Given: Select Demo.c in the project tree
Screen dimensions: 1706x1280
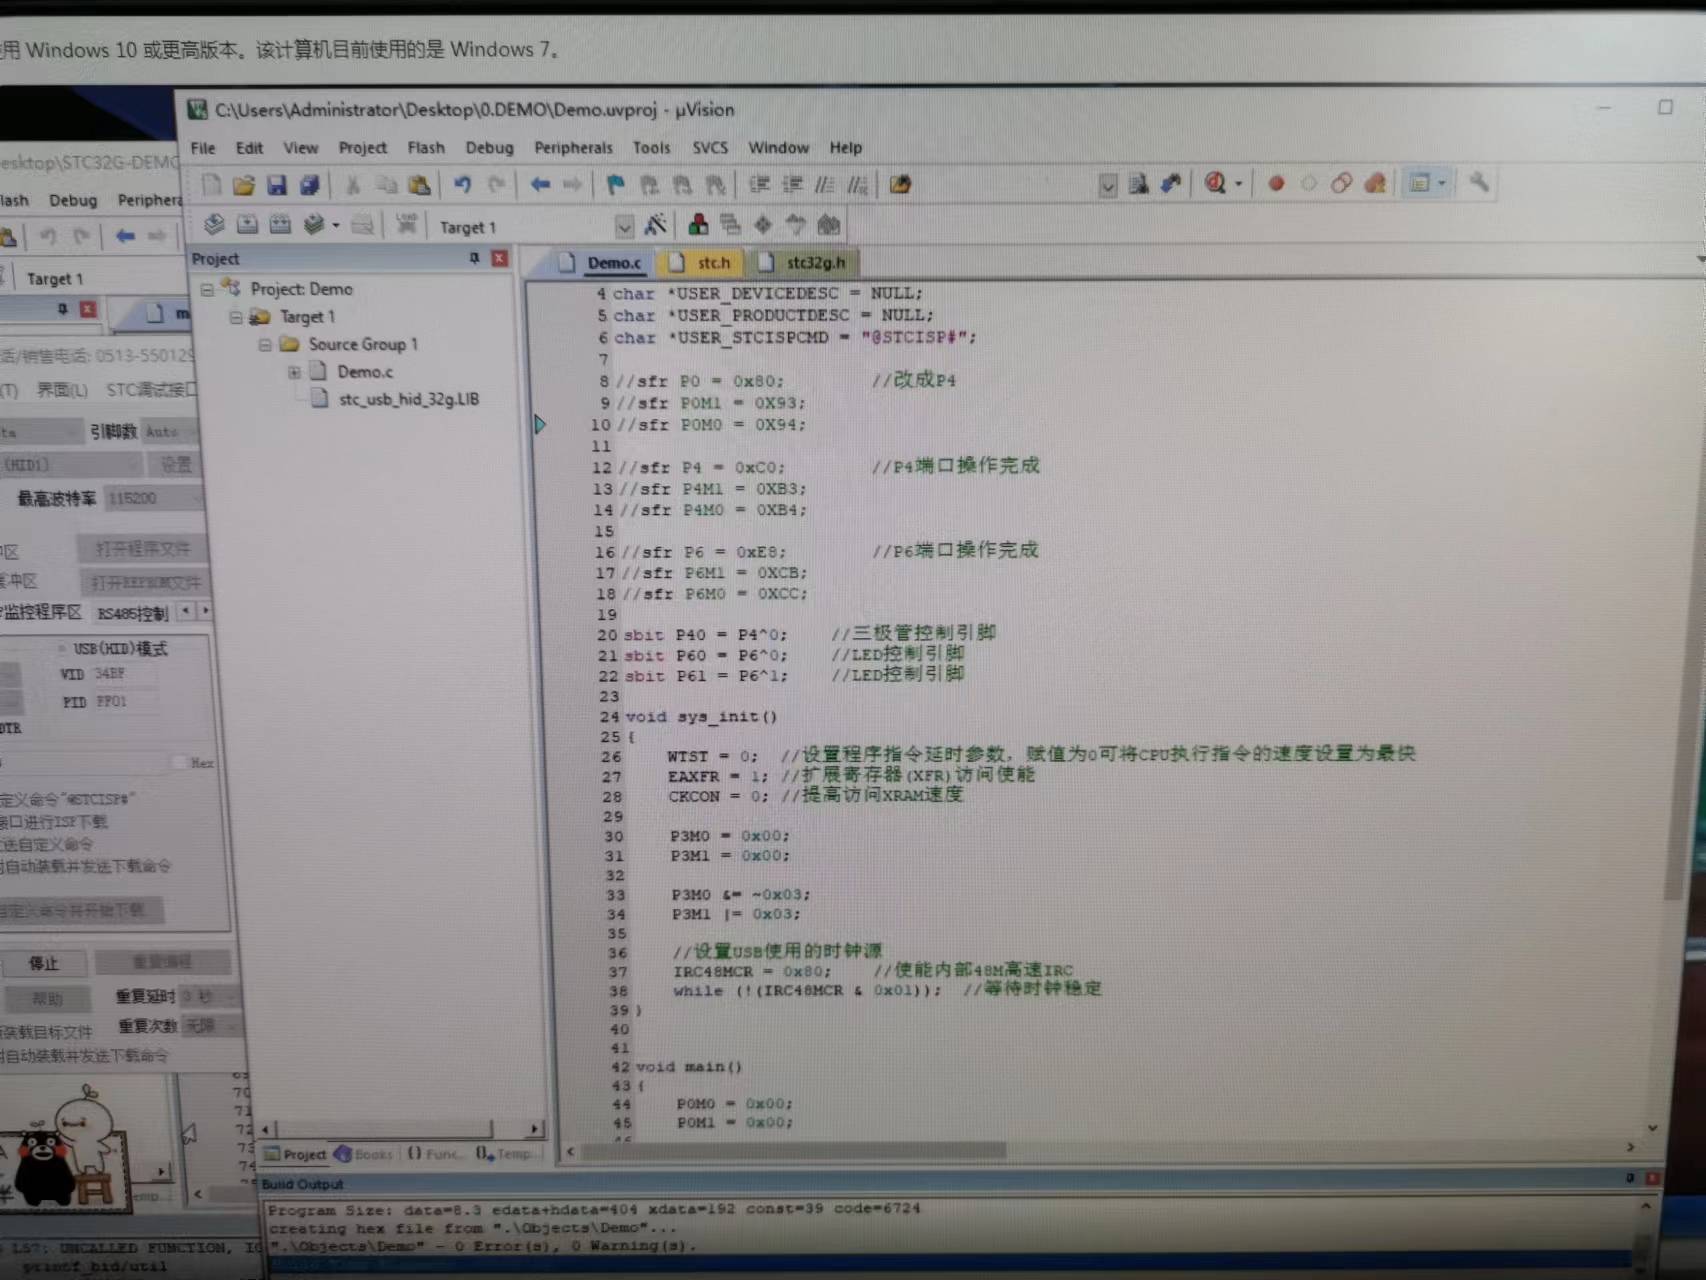Looking at the screenshot, I should [365, 372].
